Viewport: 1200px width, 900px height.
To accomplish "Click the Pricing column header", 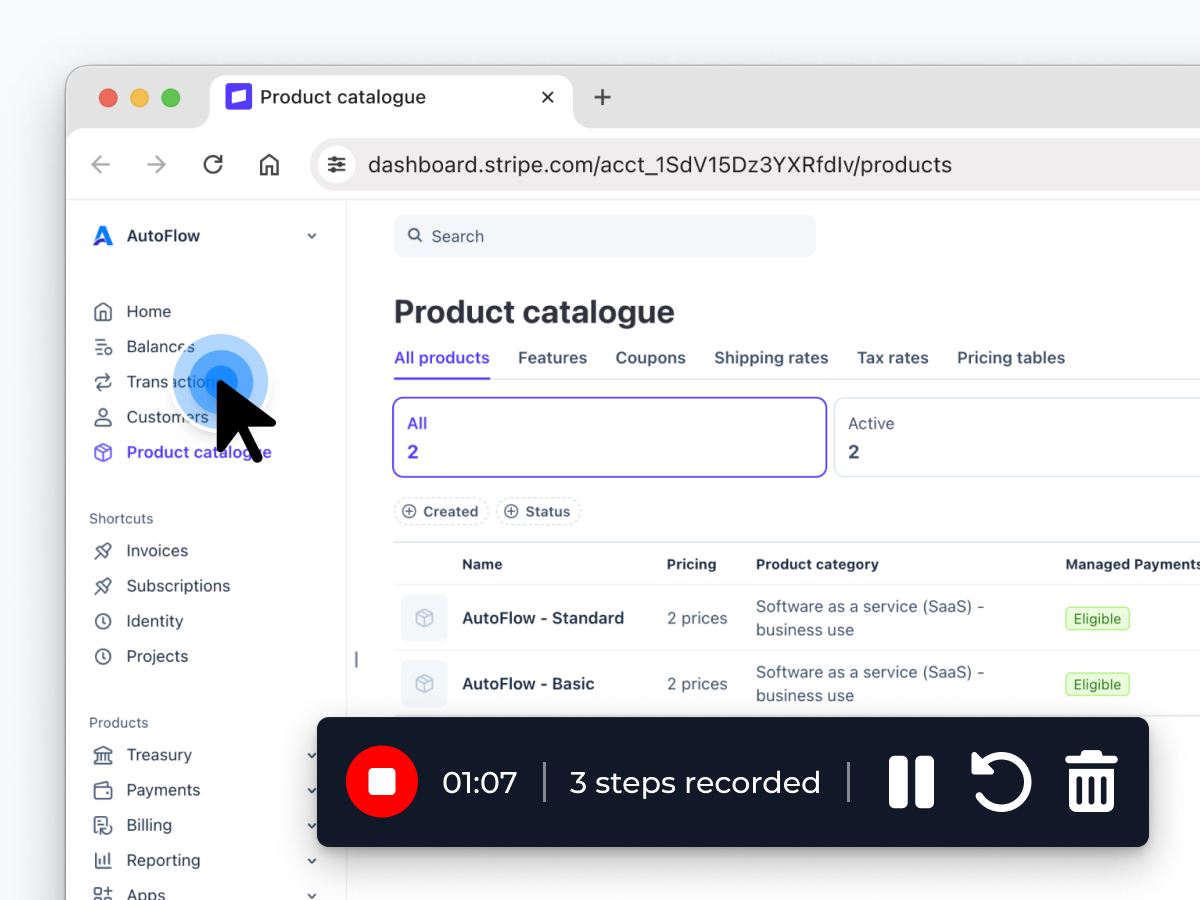I will (692, 564).
